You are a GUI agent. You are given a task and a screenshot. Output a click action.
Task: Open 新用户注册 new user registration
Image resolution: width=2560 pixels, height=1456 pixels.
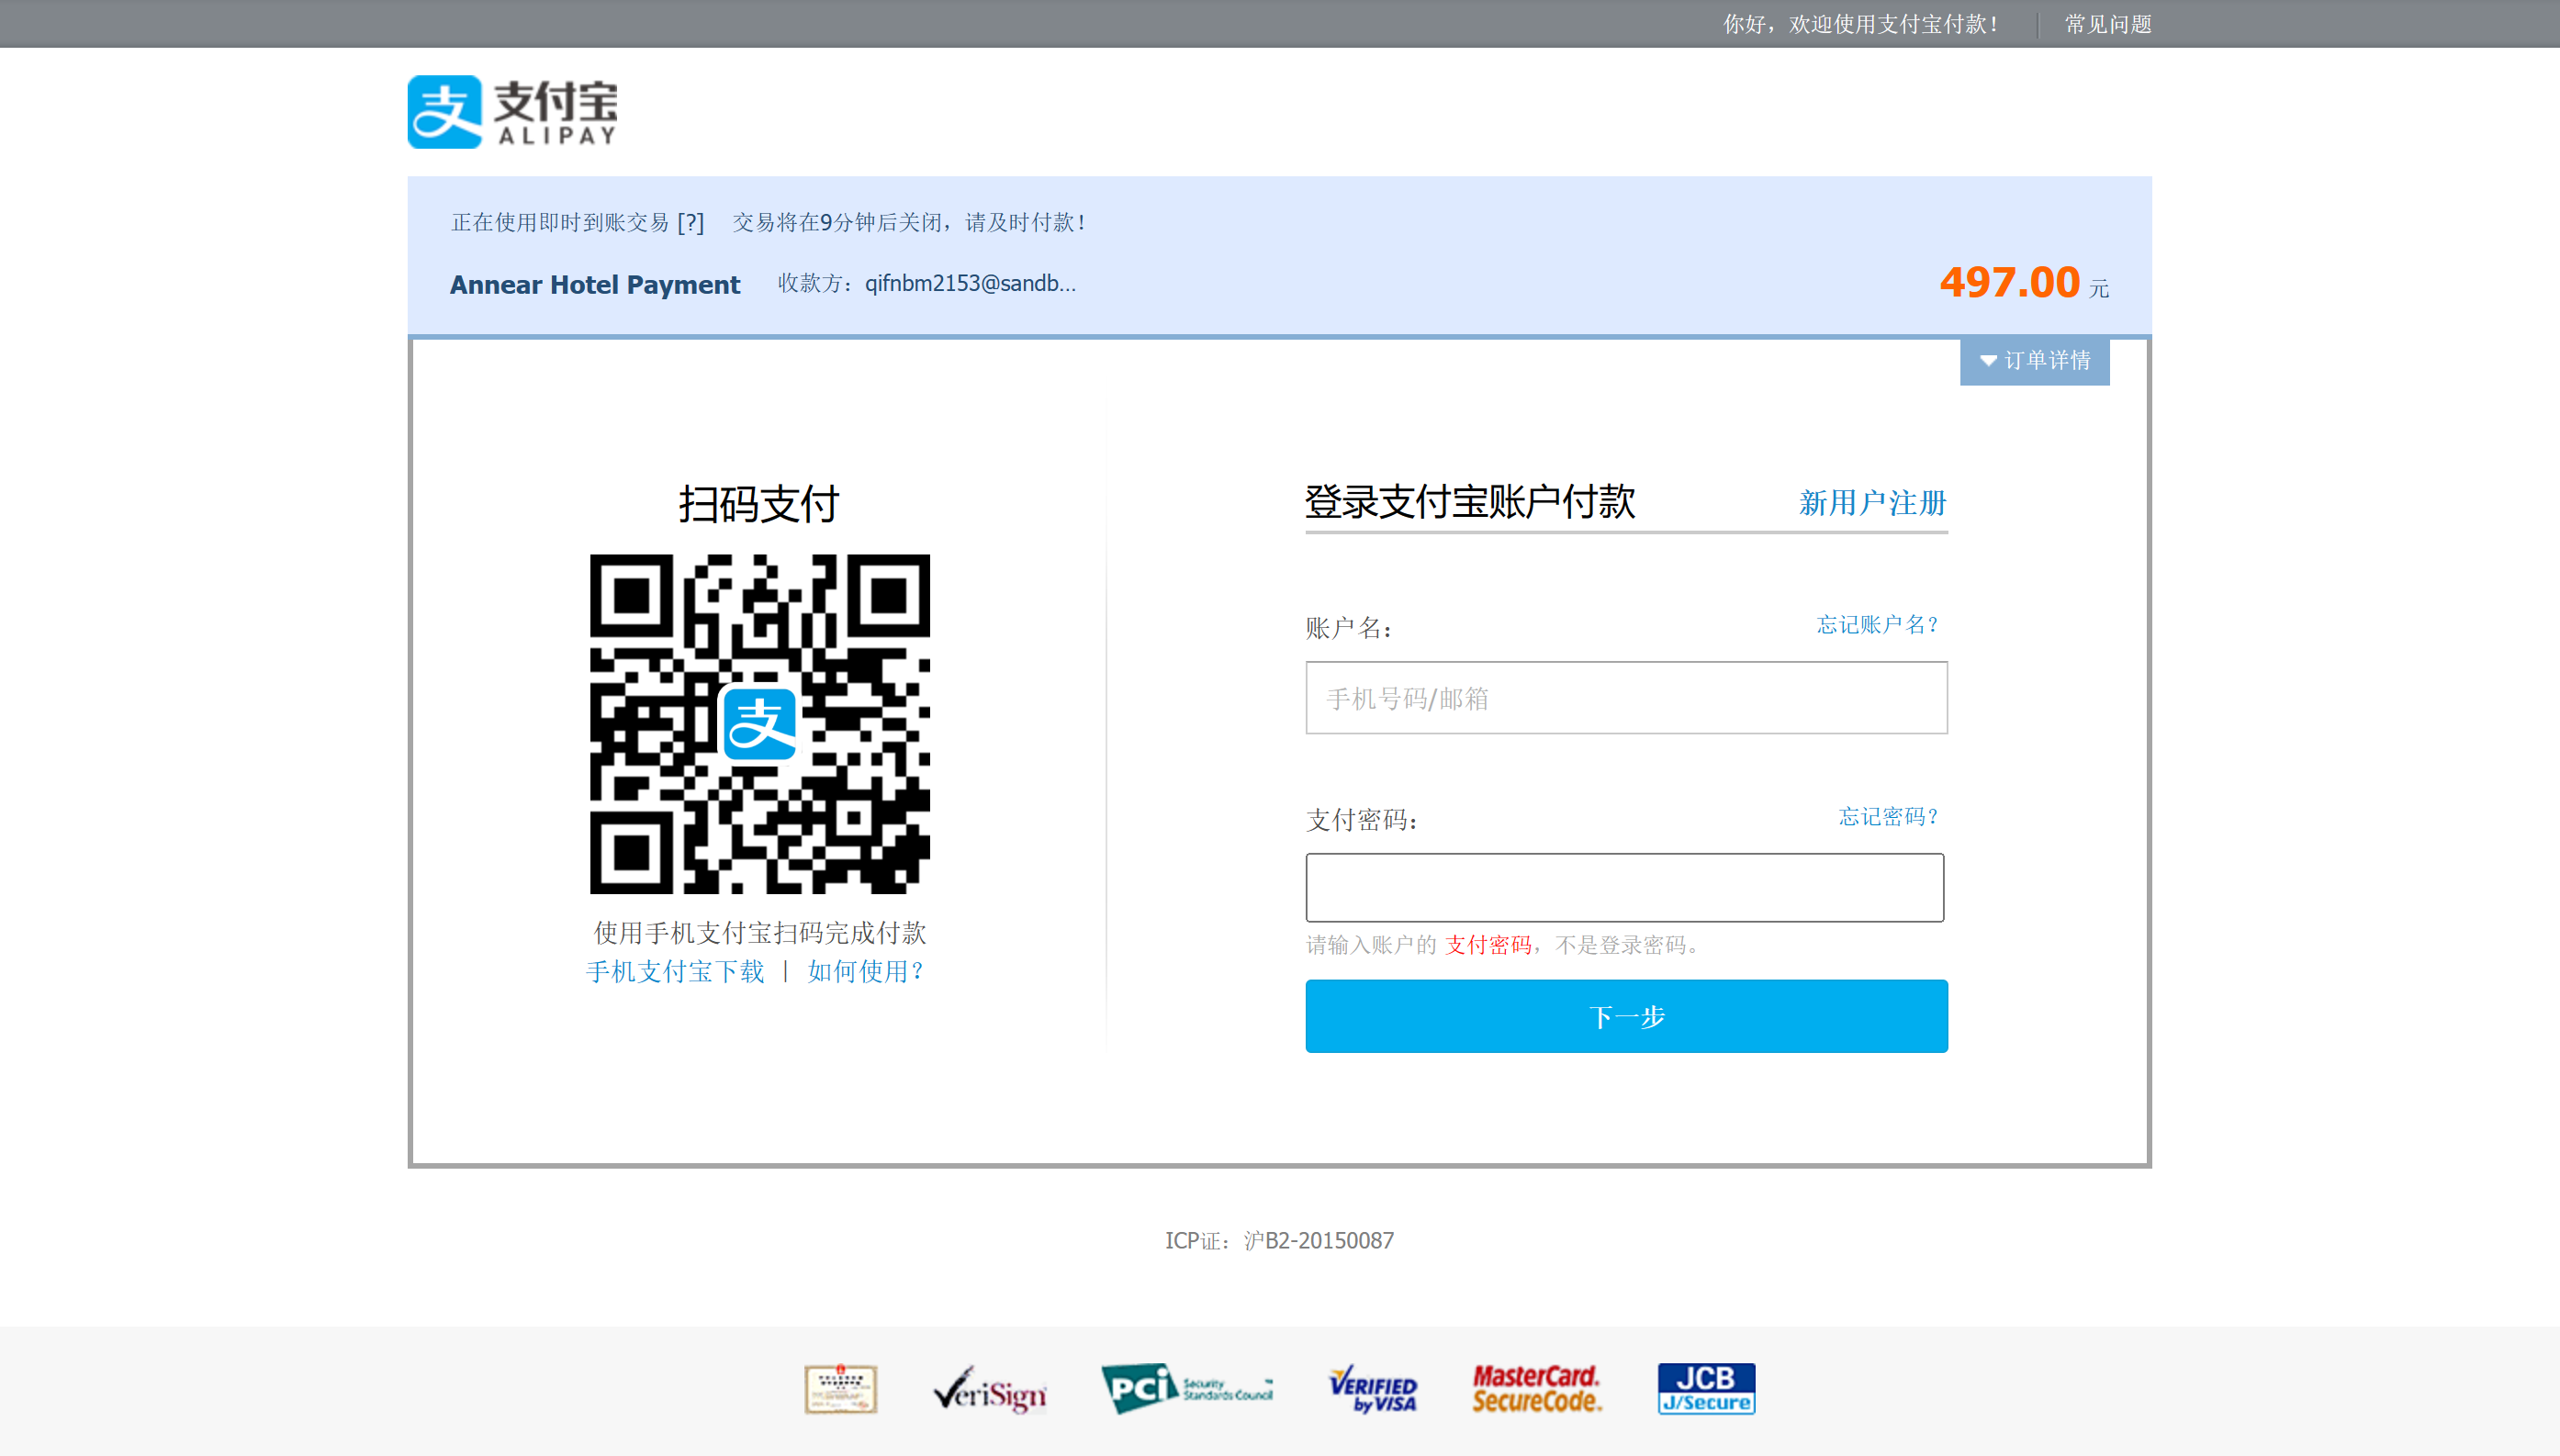1873,502
